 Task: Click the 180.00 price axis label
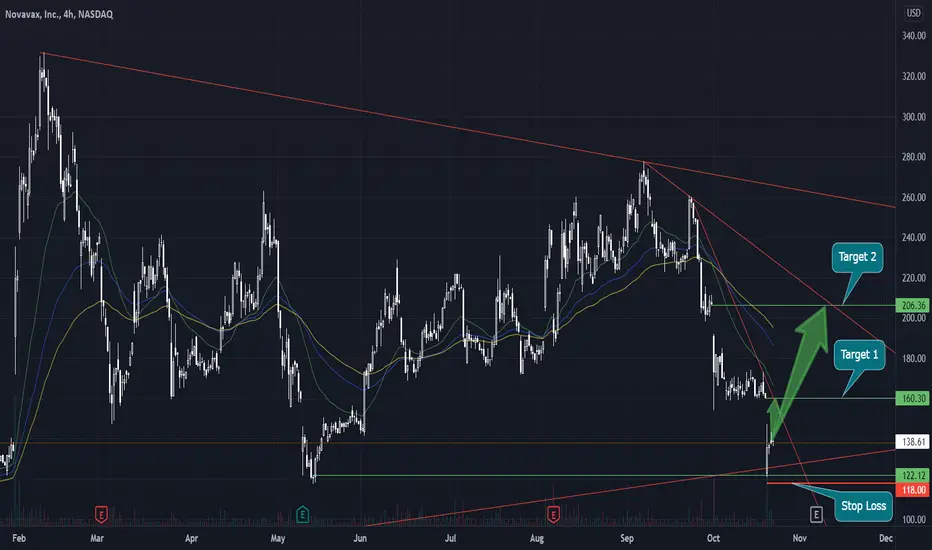coord(914,359)
